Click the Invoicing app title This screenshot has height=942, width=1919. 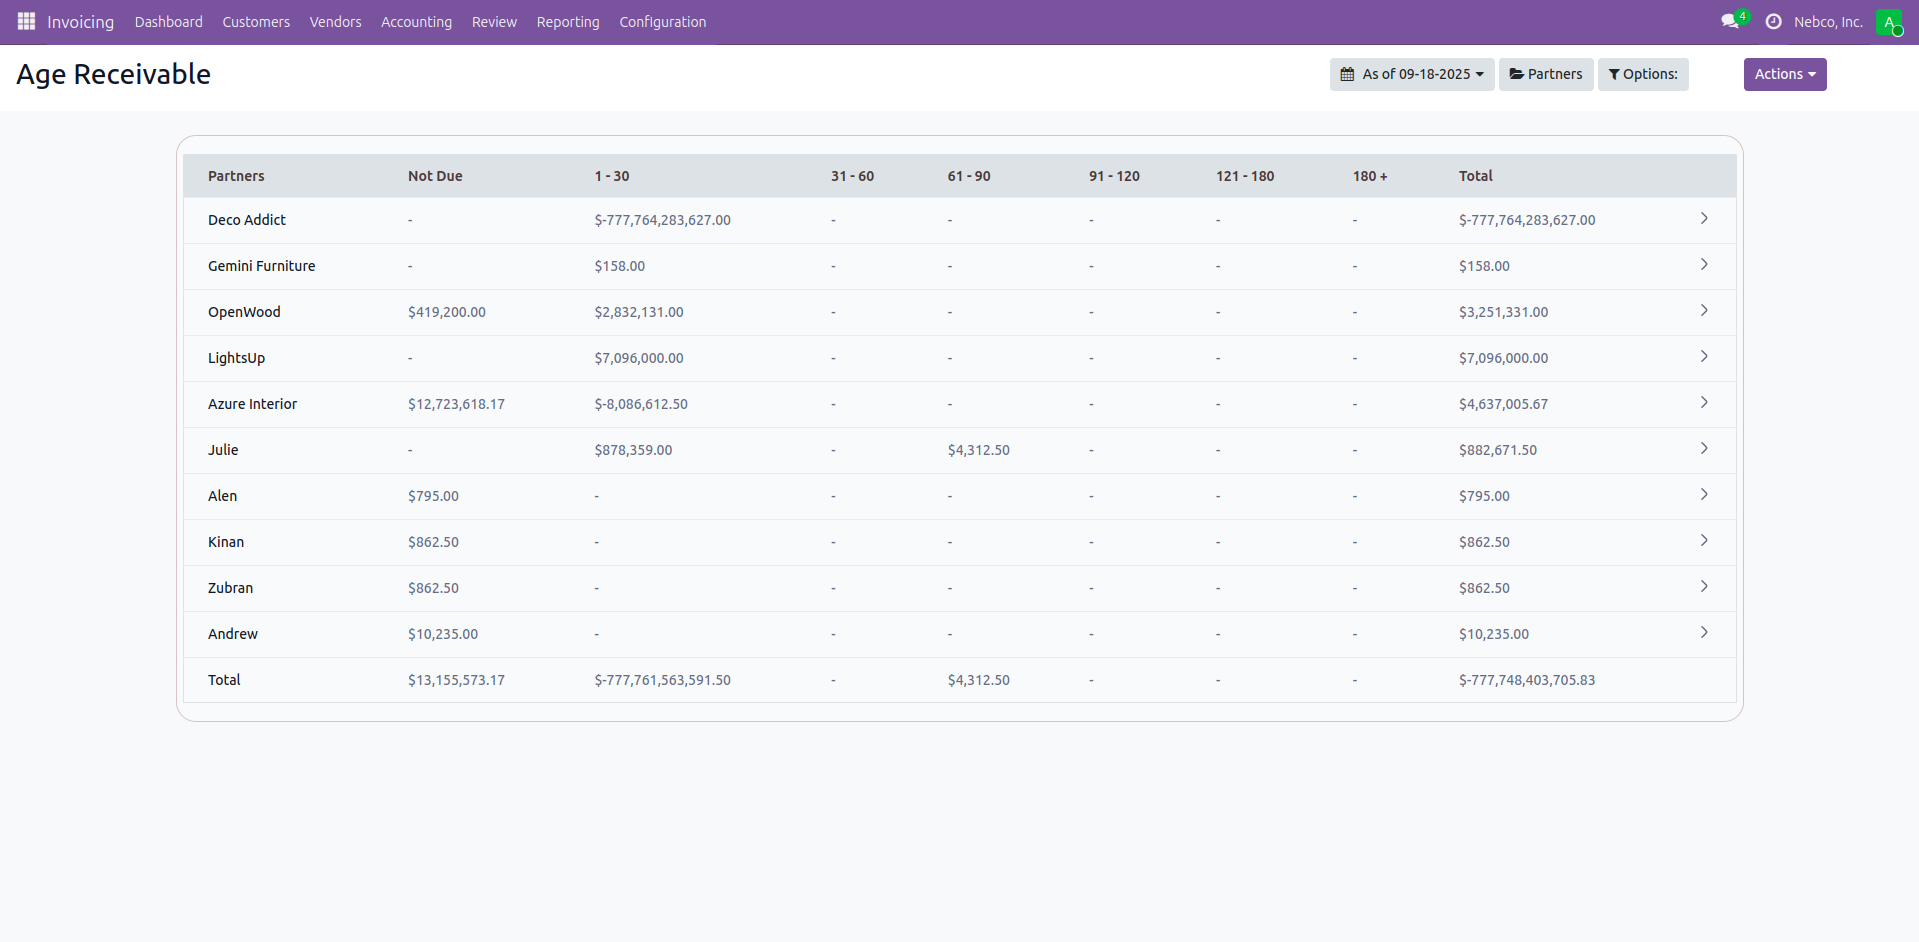(80, 22)
